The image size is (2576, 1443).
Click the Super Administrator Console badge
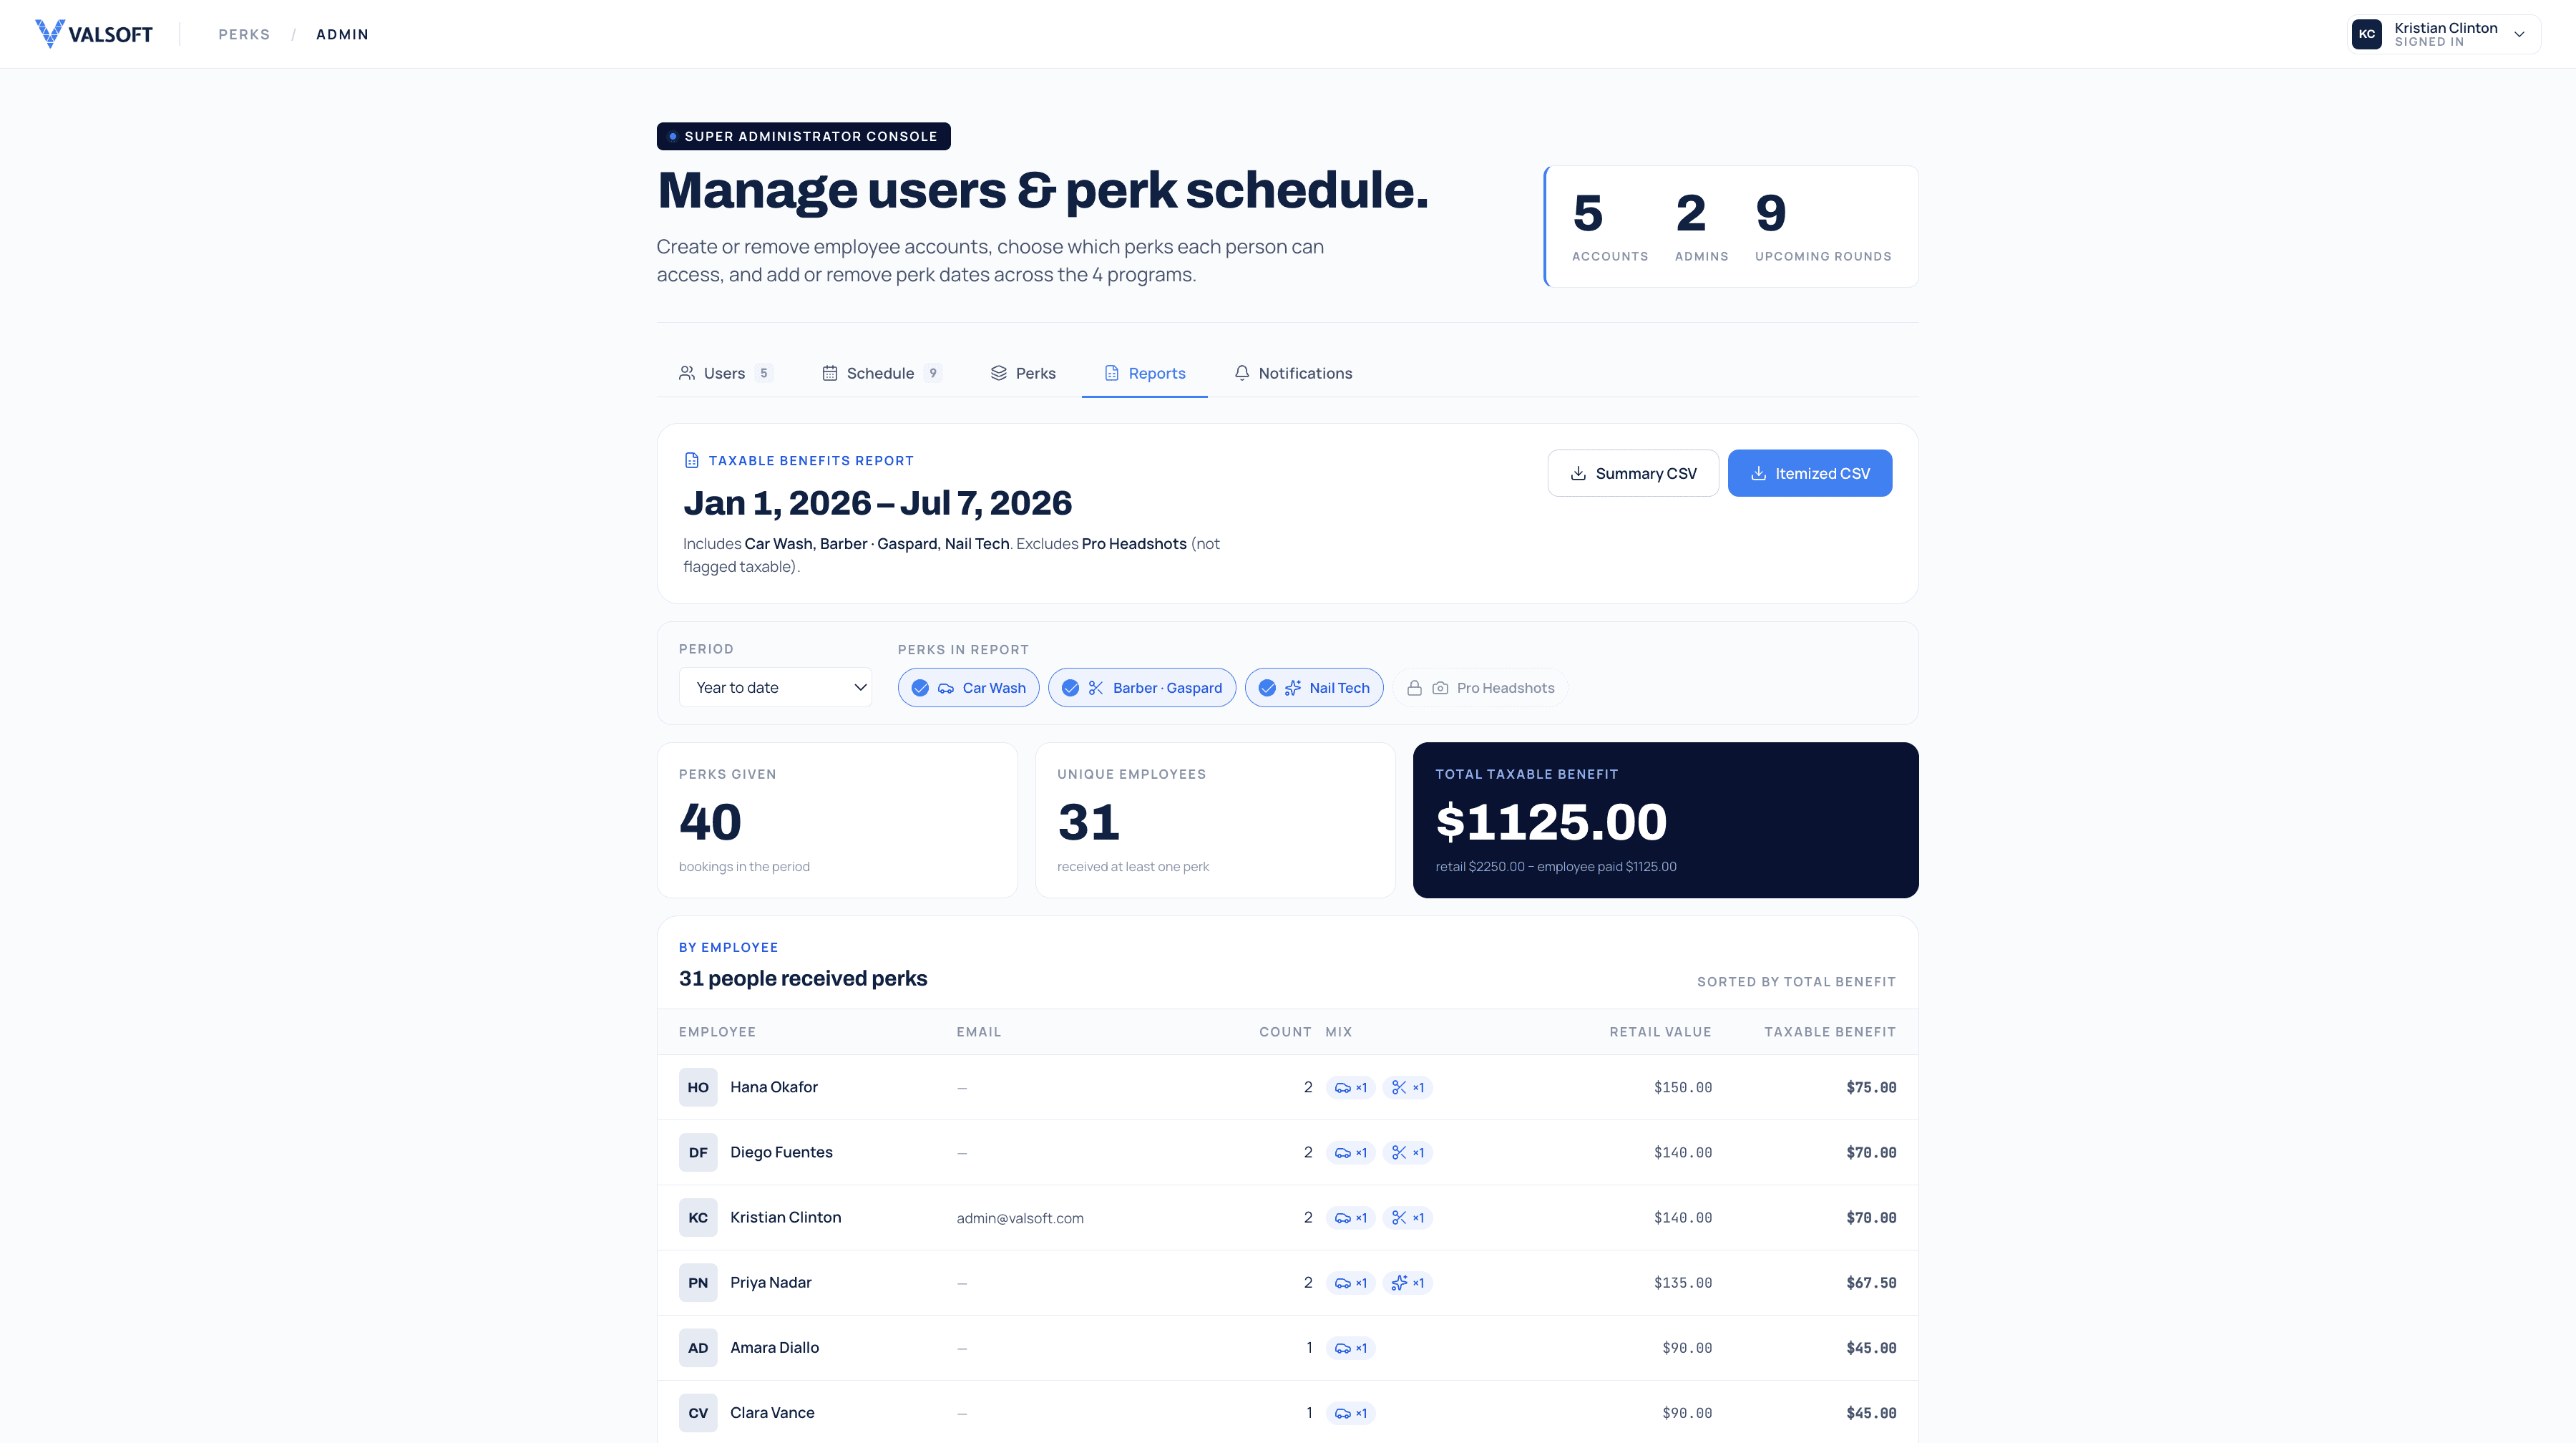803,136
